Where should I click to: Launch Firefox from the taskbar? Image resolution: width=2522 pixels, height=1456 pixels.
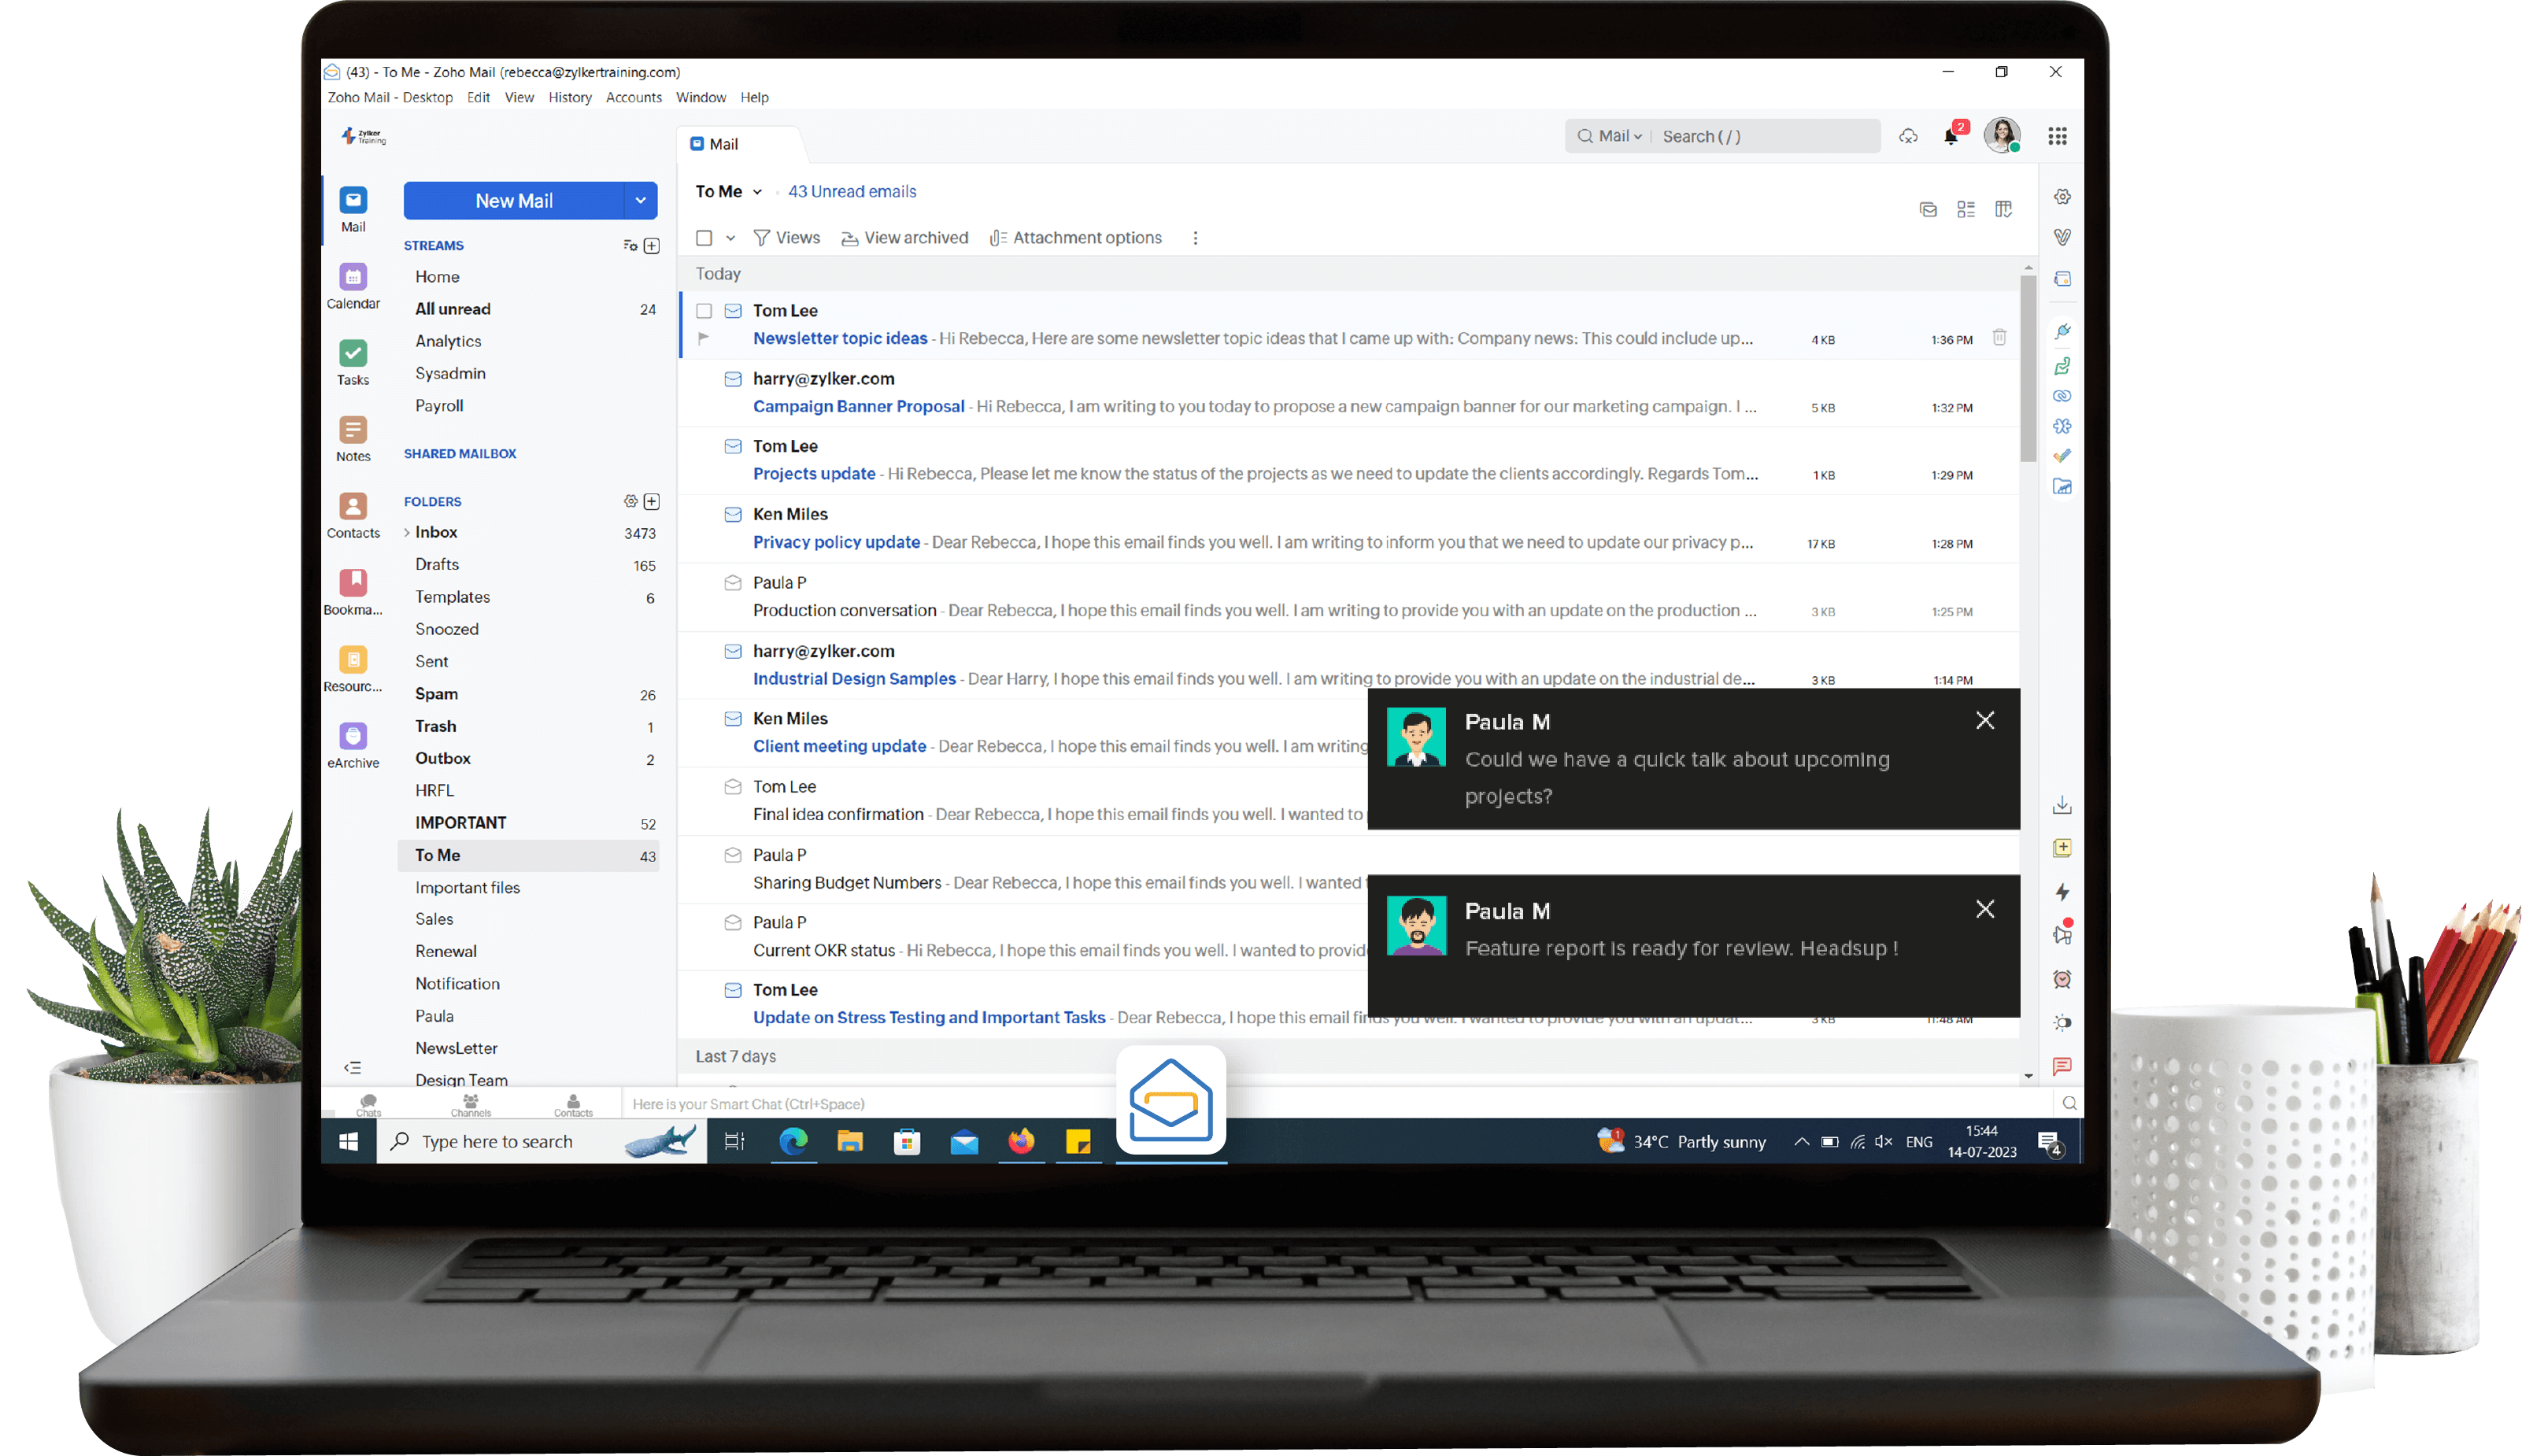click(1021, 1141)
